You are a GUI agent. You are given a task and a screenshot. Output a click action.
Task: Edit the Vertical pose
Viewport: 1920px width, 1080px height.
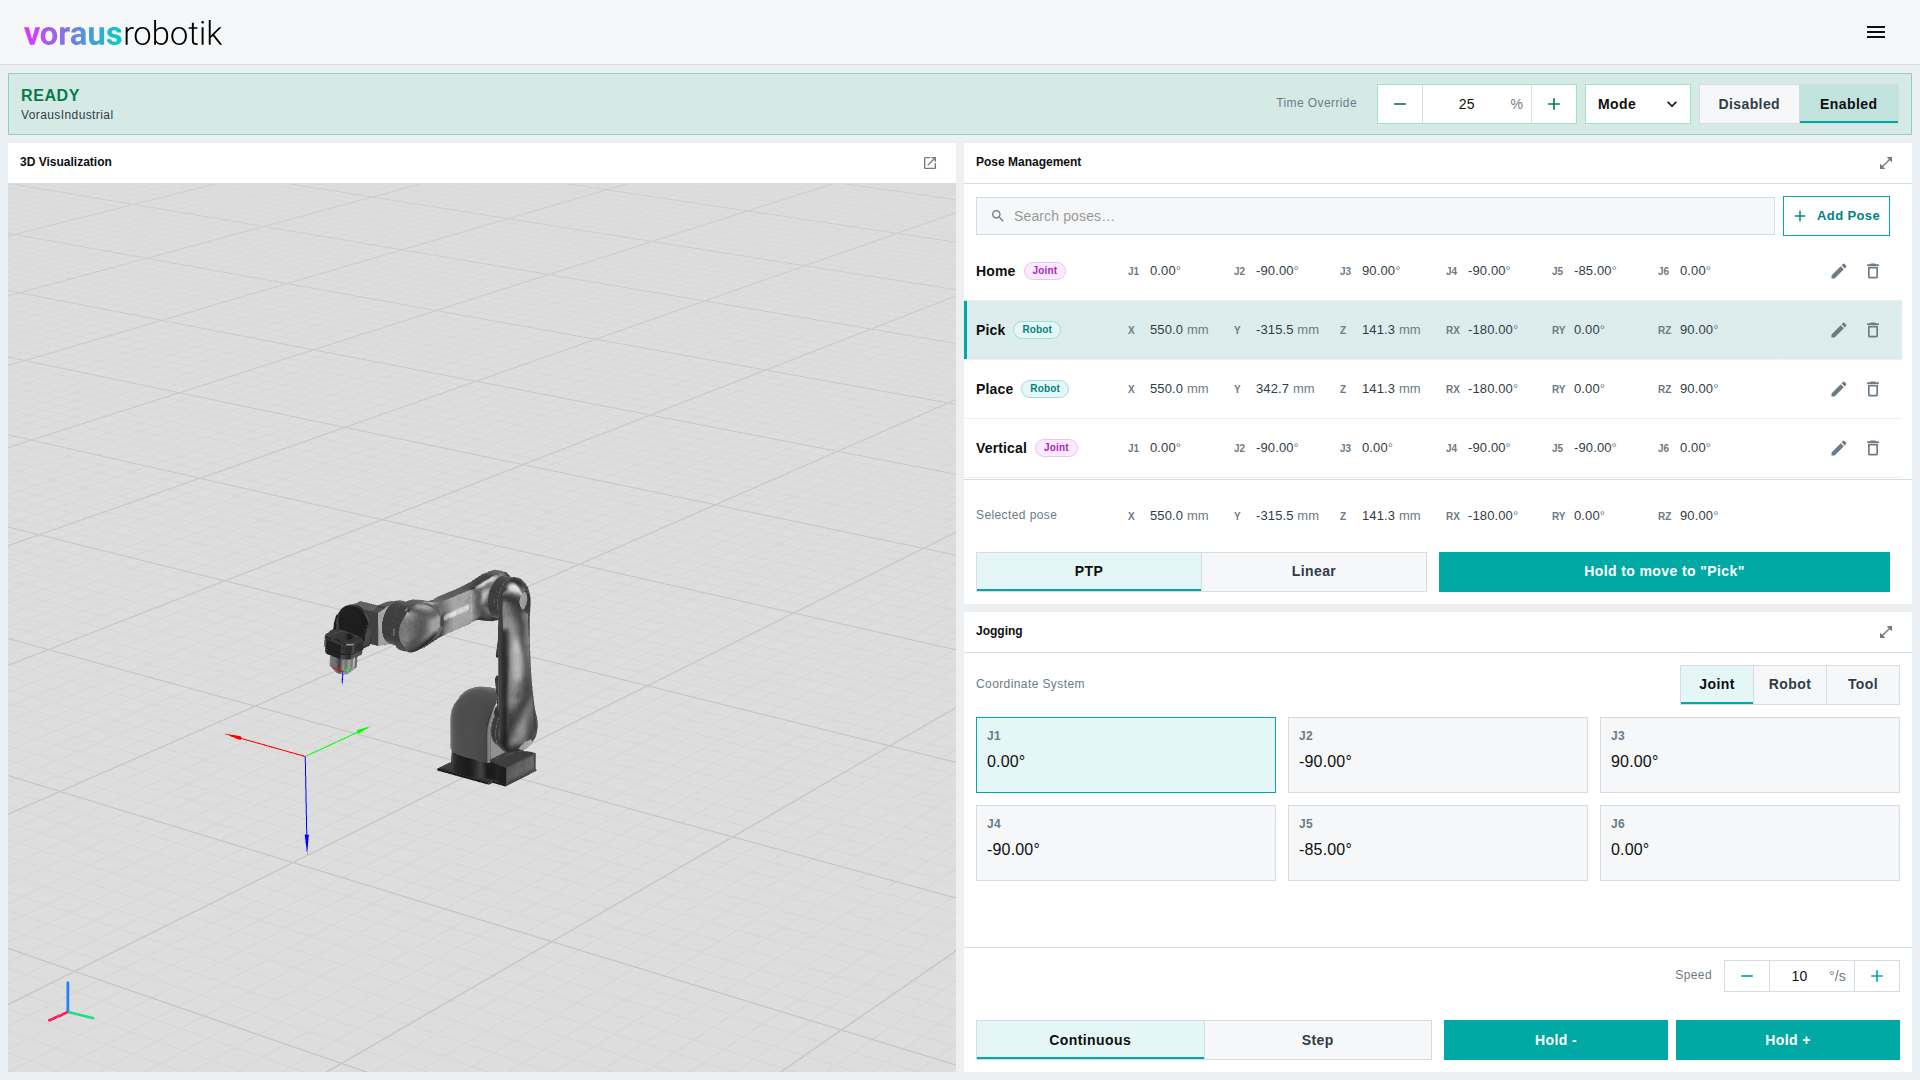click(1839, 448)
